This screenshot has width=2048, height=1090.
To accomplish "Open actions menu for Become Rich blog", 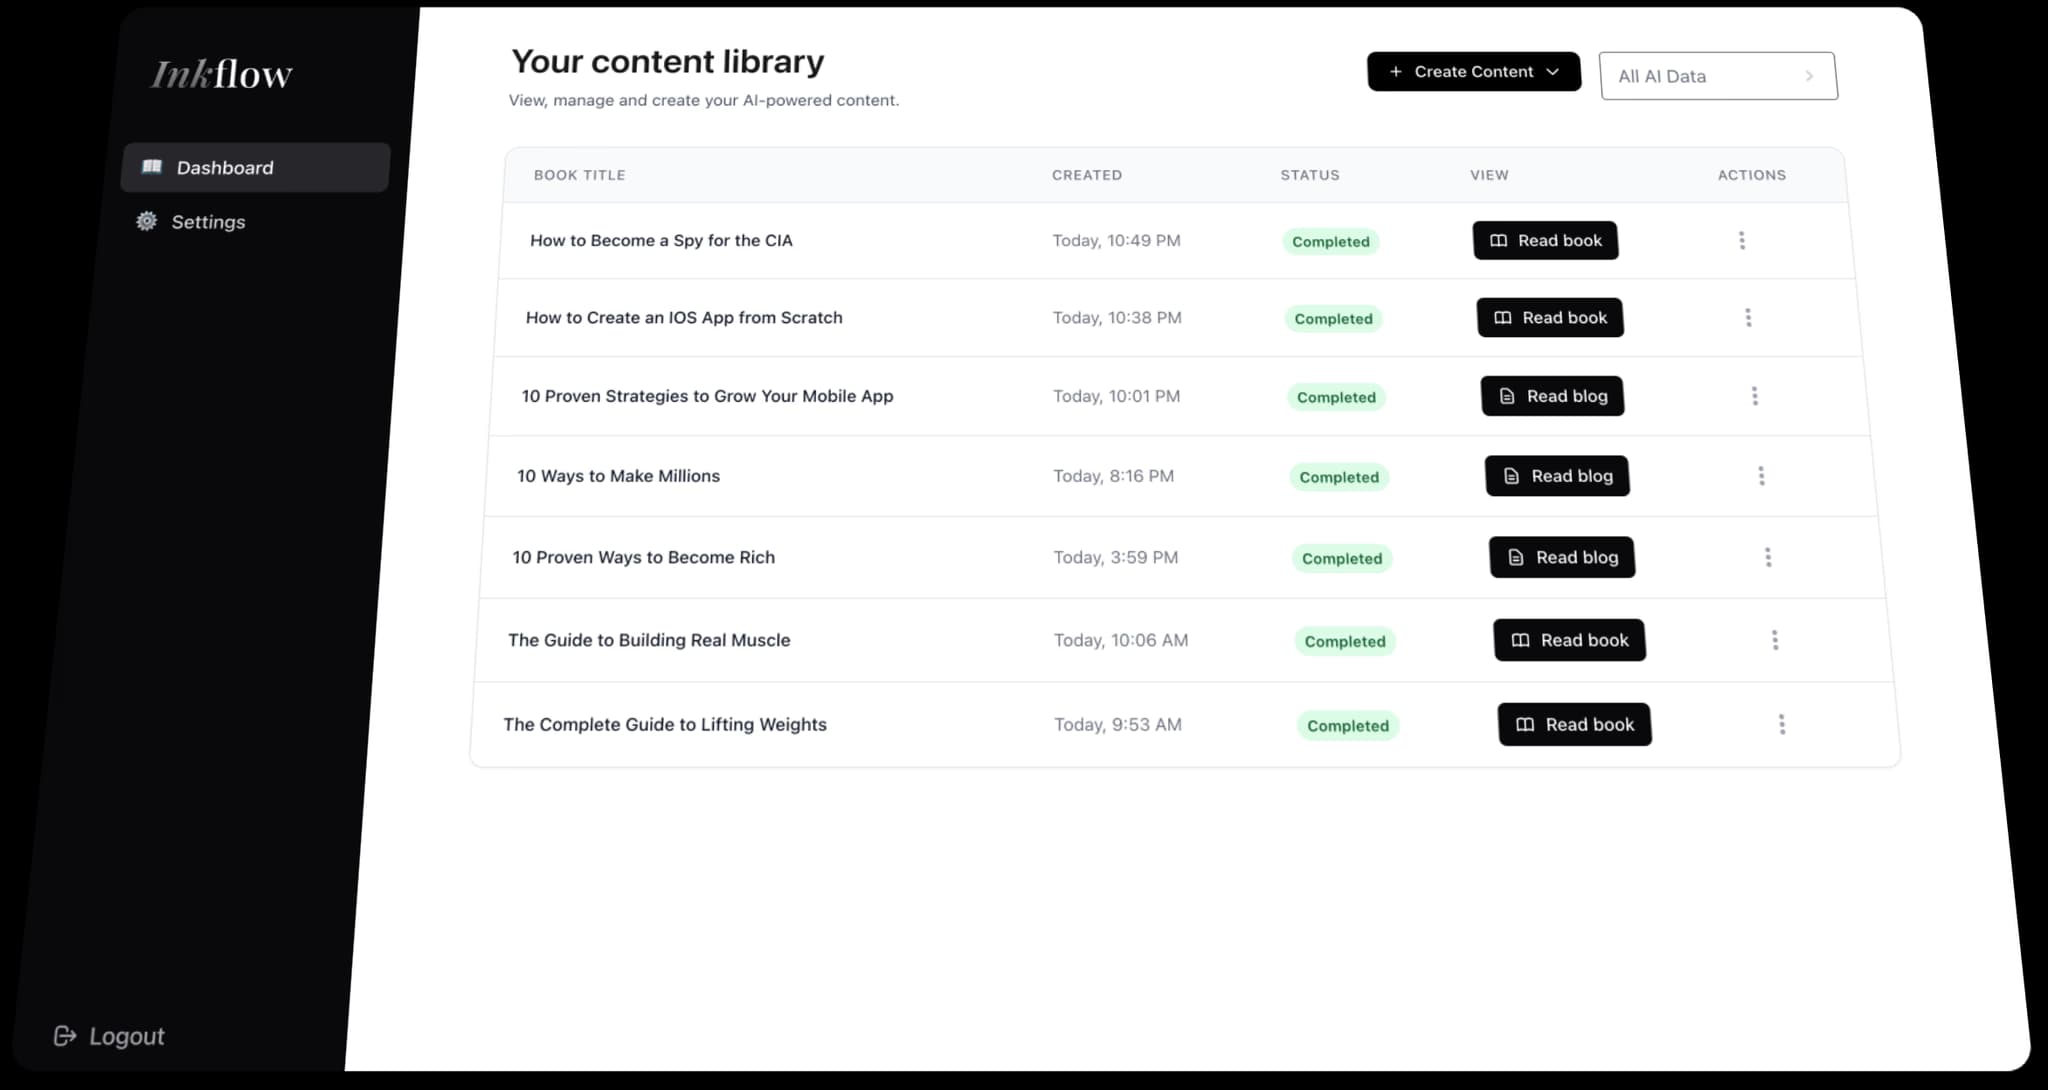I will point(1767,557).
